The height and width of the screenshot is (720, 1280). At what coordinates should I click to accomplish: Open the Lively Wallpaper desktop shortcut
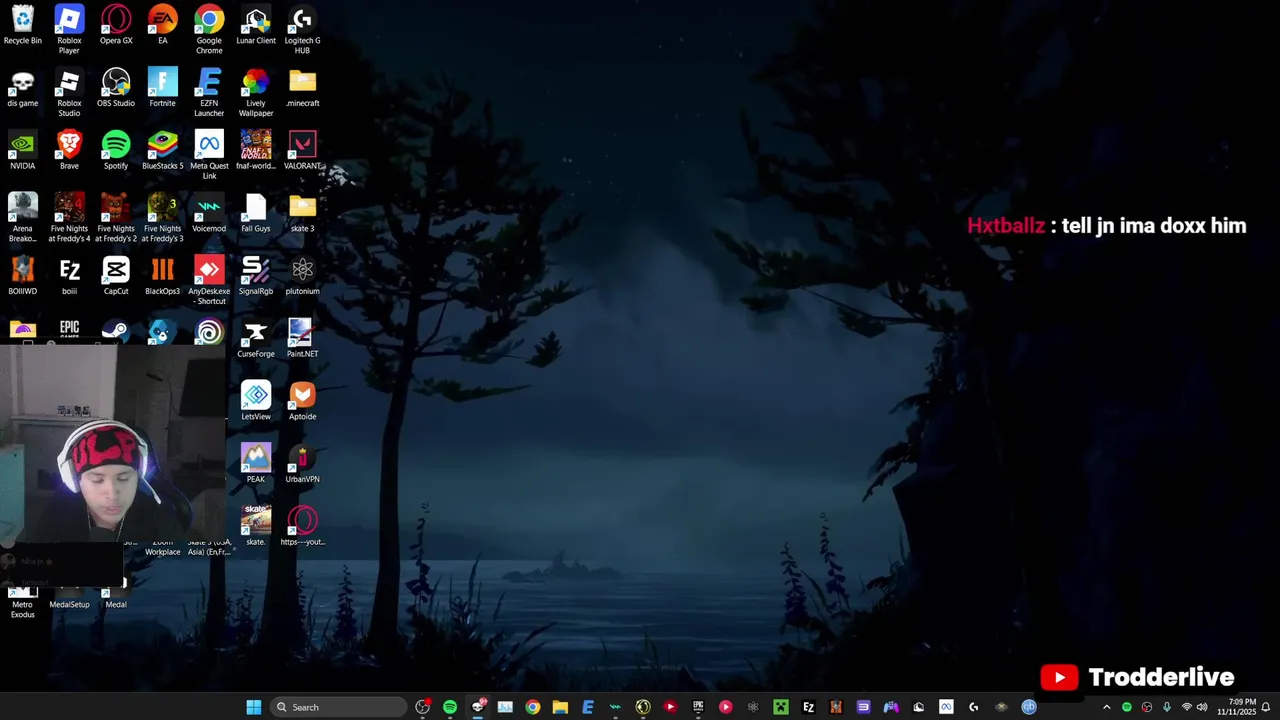(x=256, y=93)
